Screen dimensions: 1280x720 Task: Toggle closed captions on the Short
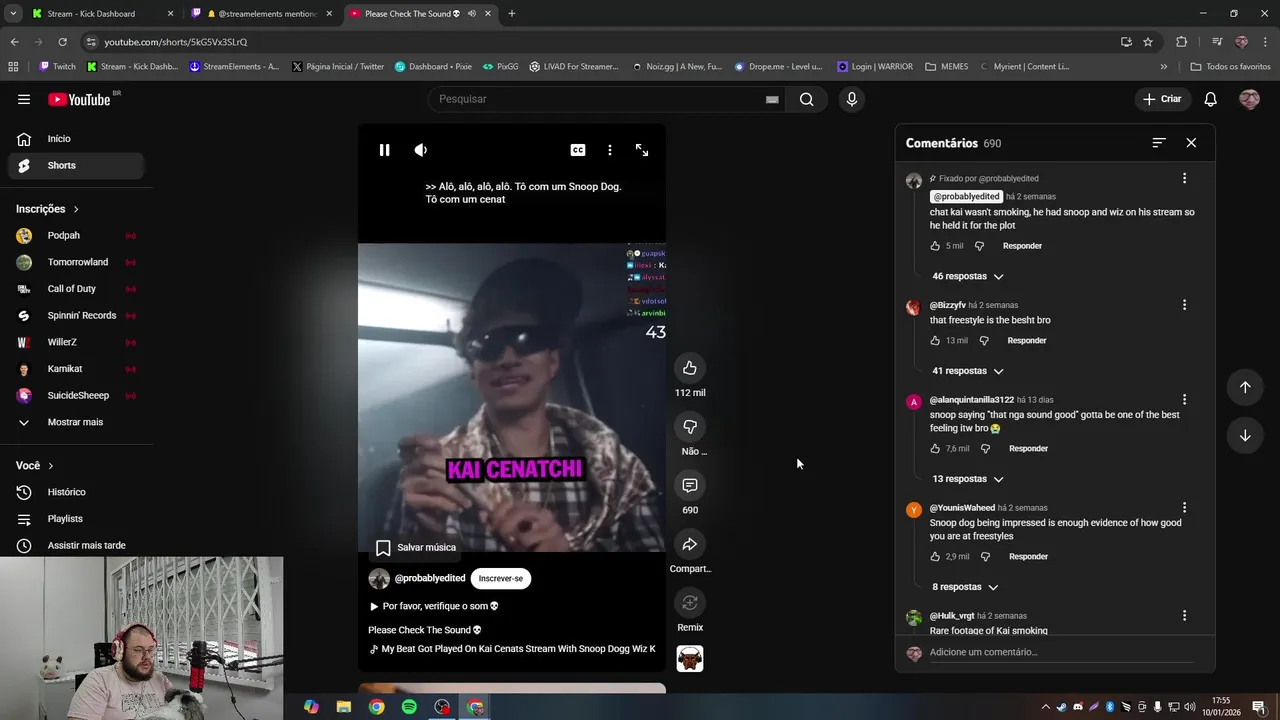pos(578,150)
